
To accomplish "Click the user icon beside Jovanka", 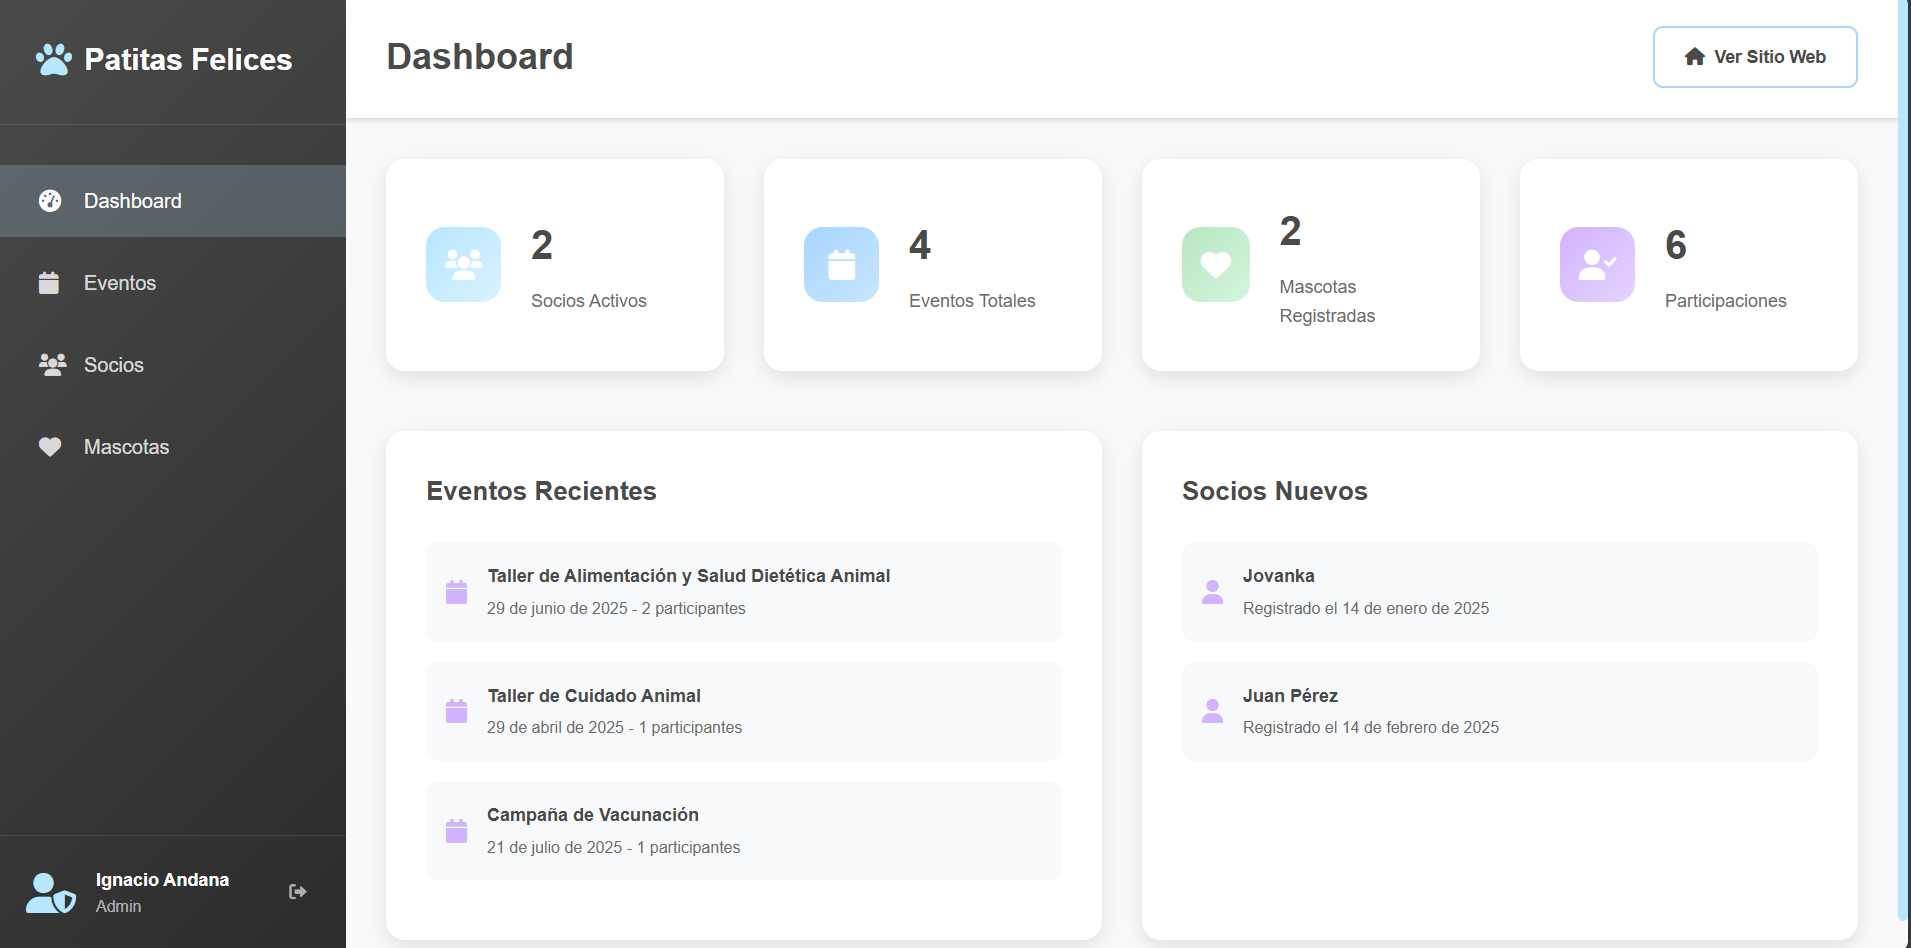I will pos(1212,592).
